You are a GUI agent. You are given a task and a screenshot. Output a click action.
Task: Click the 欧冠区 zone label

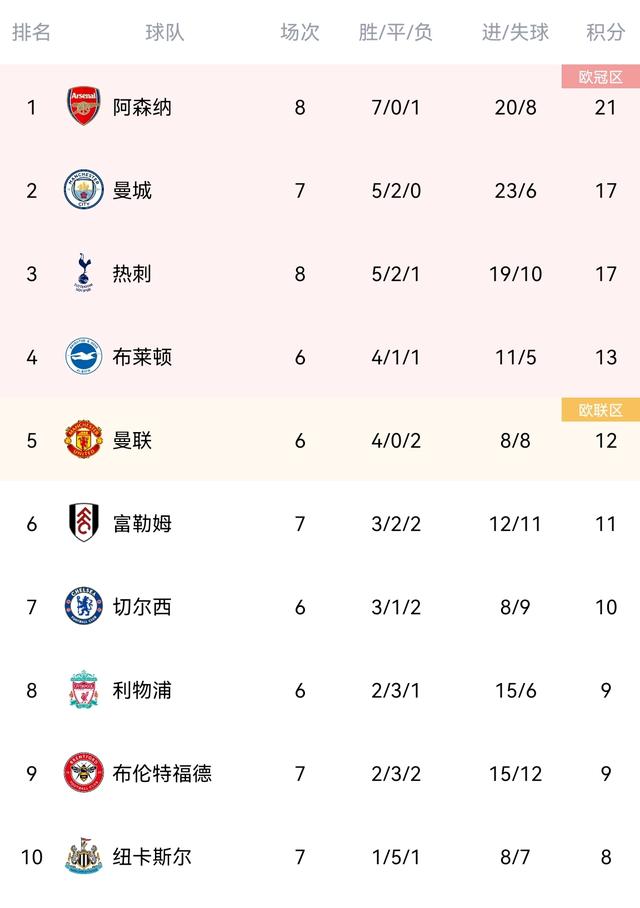click(x=600, y=77)
